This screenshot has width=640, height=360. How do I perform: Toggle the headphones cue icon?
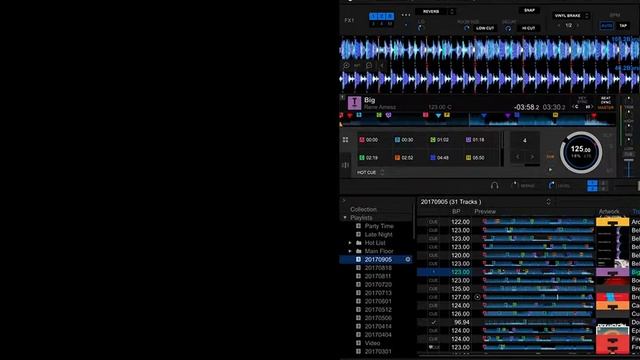494,185
